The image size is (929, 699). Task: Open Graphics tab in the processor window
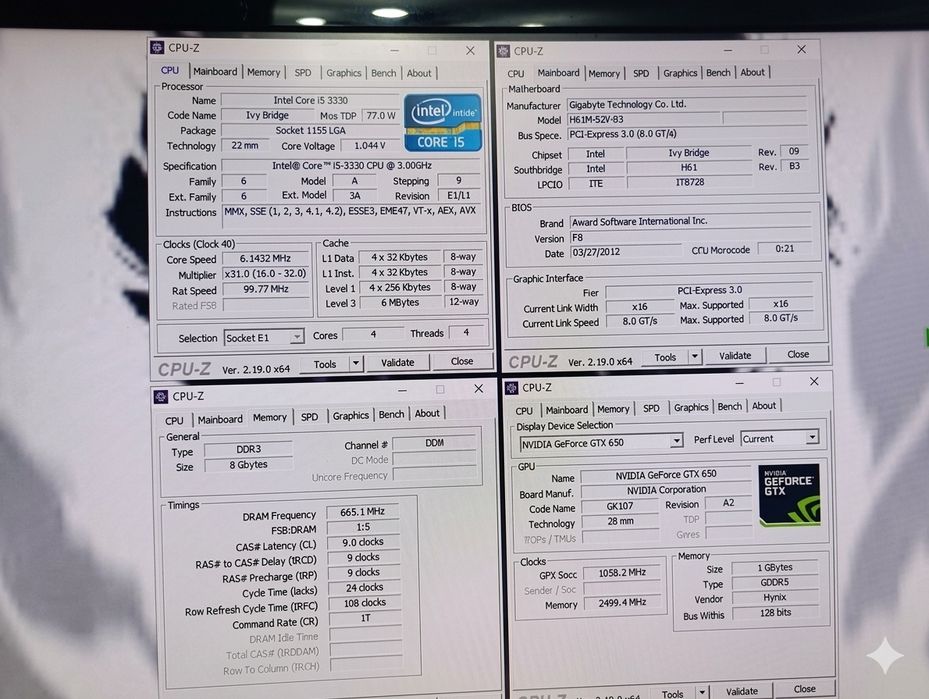tap(344, 73)
